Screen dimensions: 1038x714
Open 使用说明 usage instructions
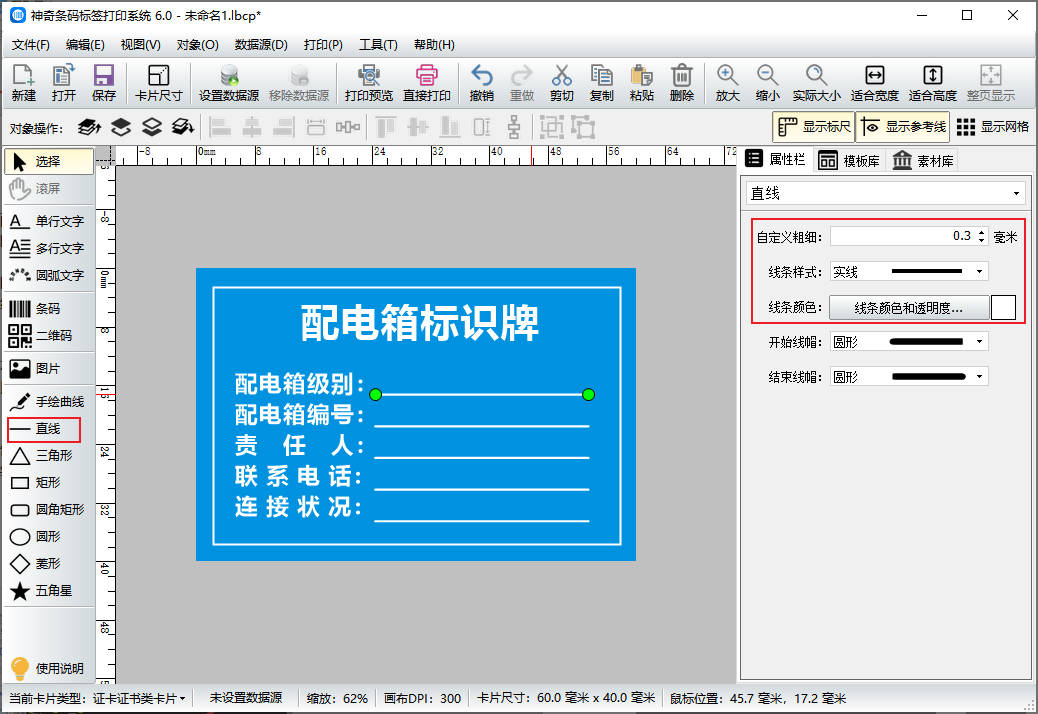pos(48,668)
